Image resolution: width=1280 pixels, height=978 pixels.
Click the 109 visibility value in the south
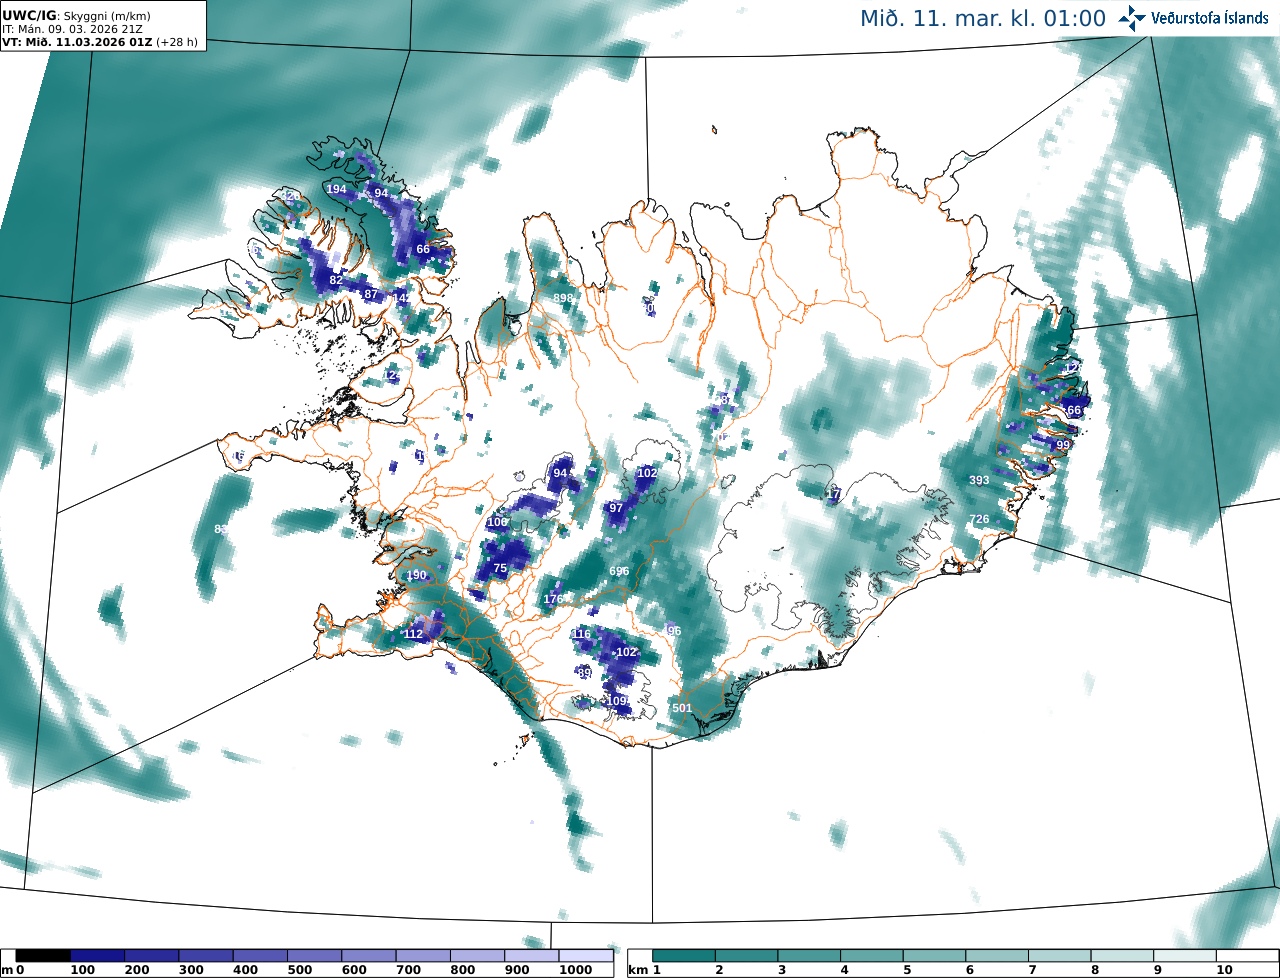[617, 701]
